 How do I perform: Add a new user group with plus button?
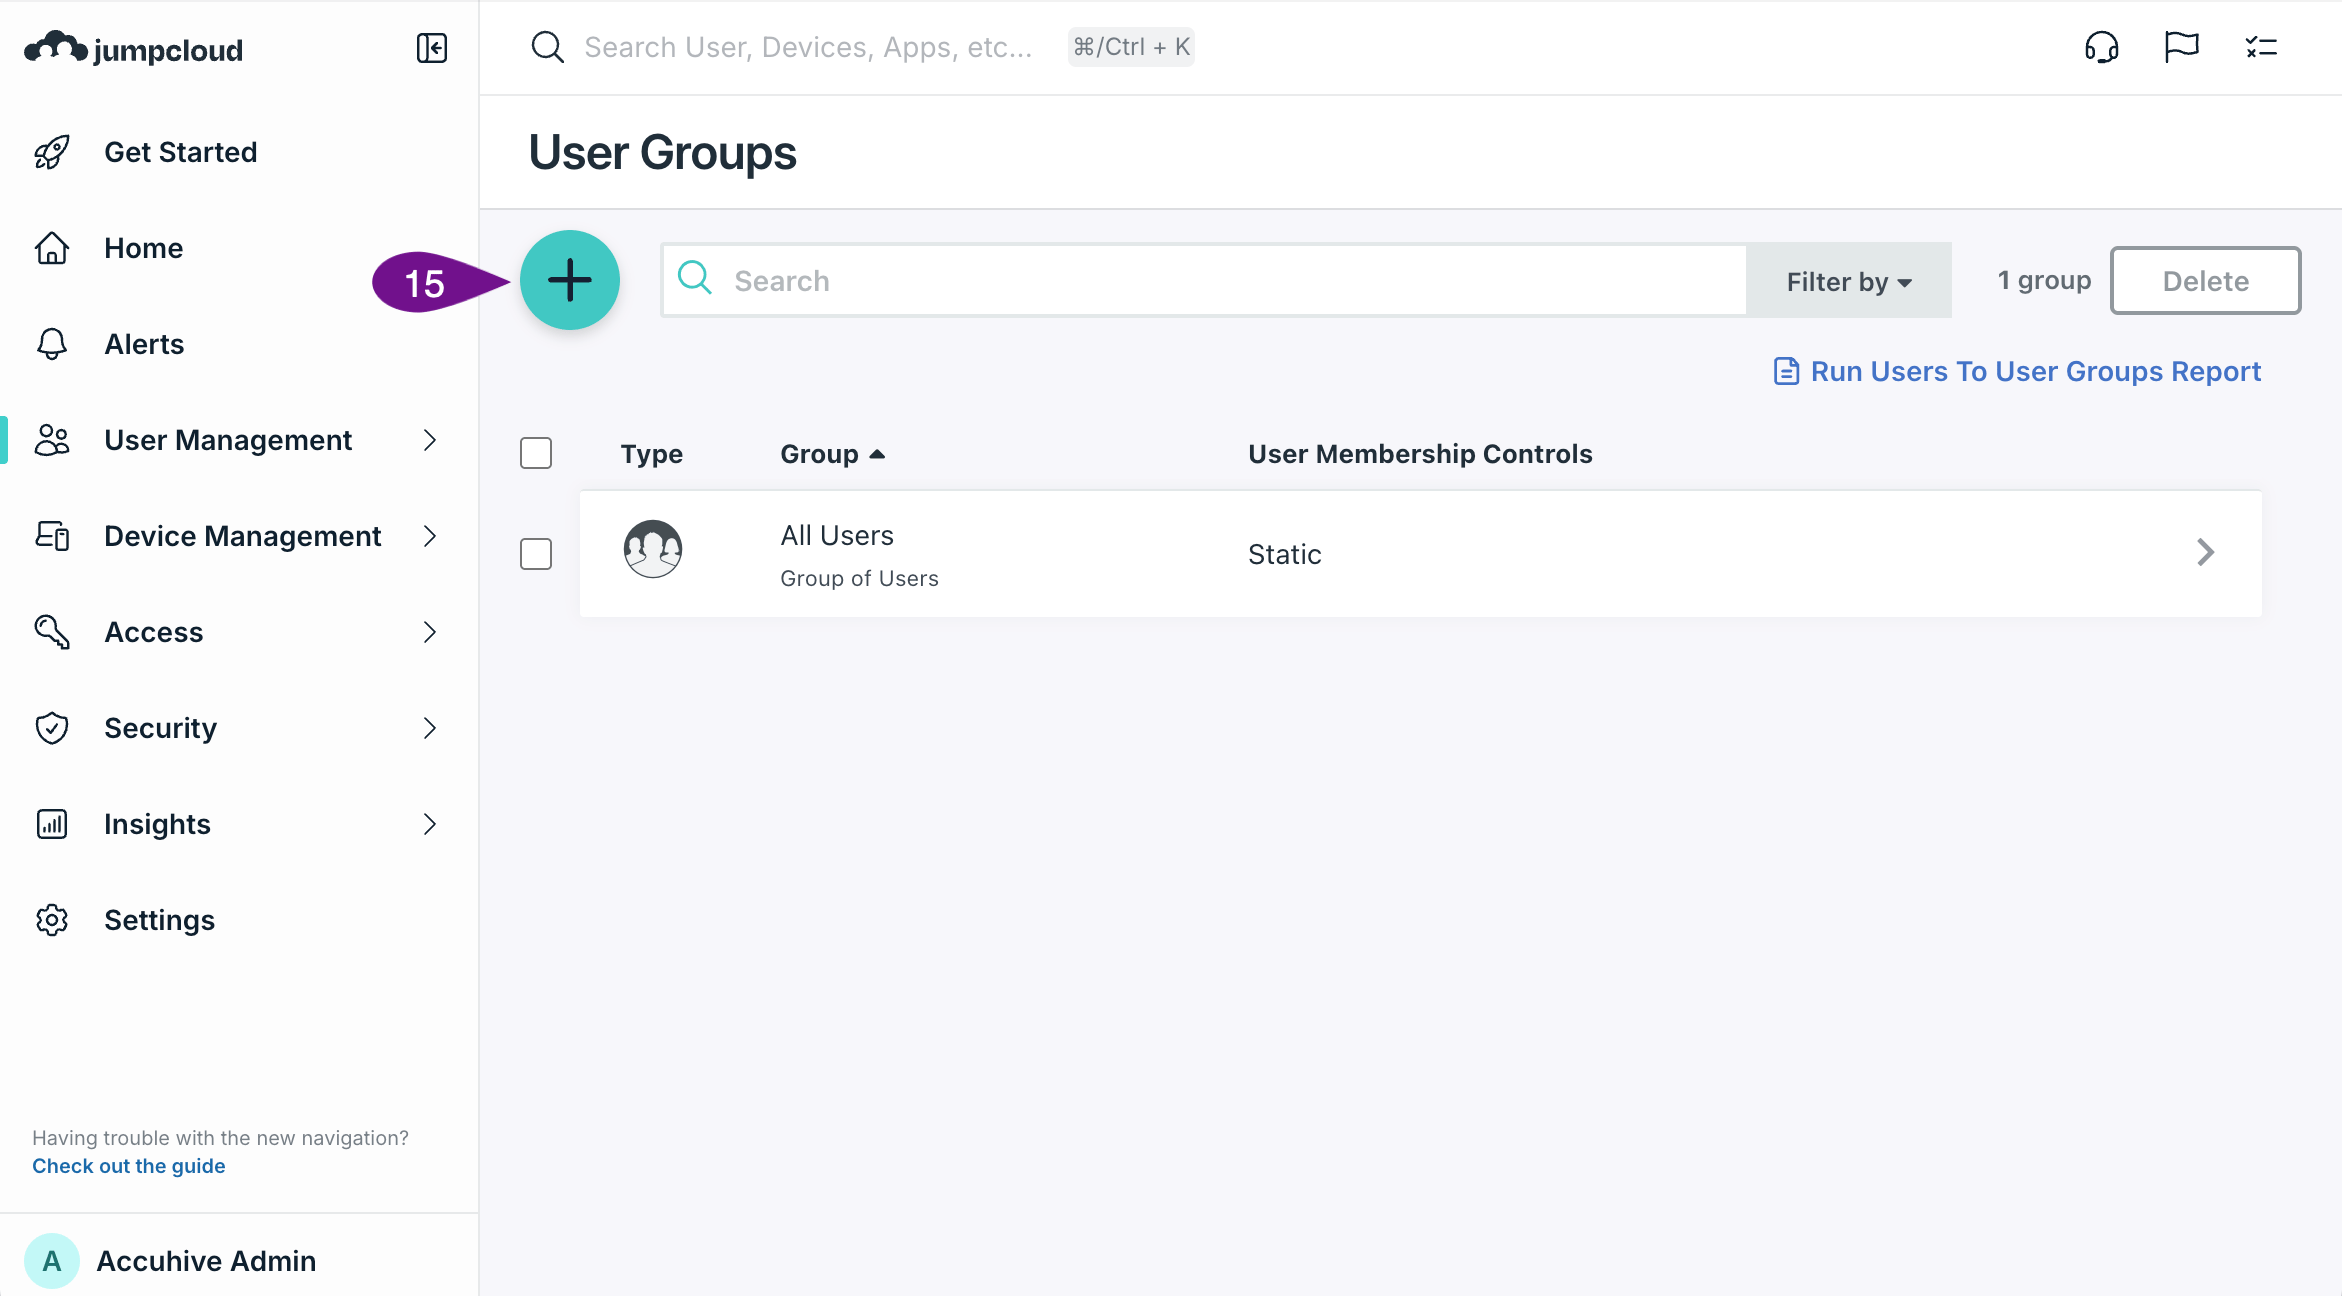coord(570,280)
